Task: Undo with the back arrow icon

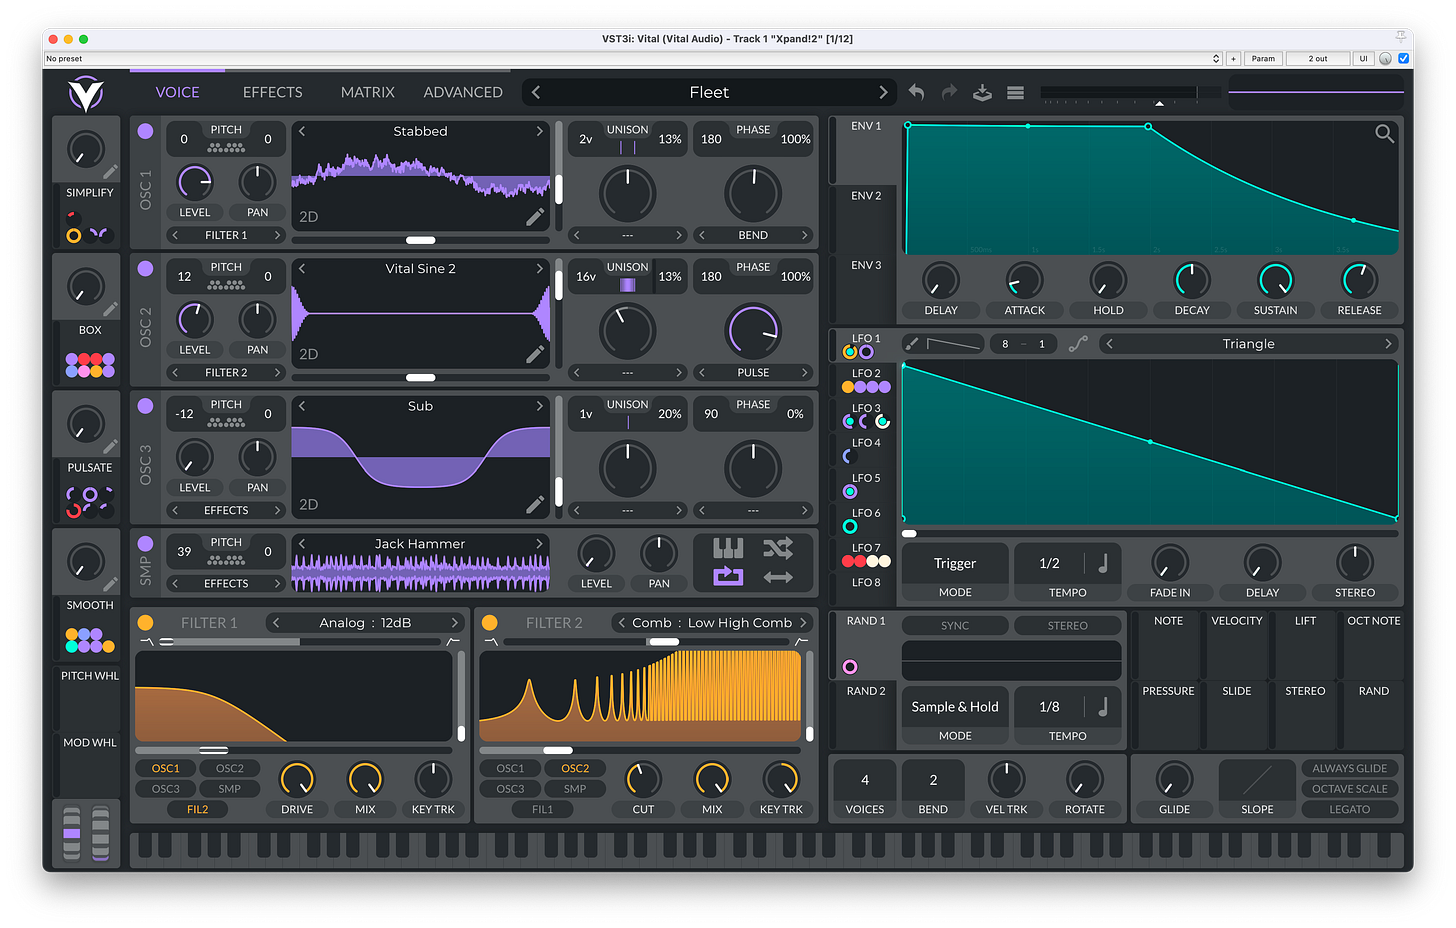Action: (916, 92)
